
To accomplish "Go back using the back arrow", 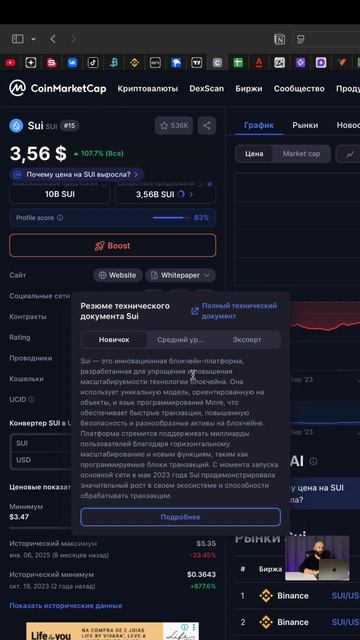I will [x=53, y=39].
